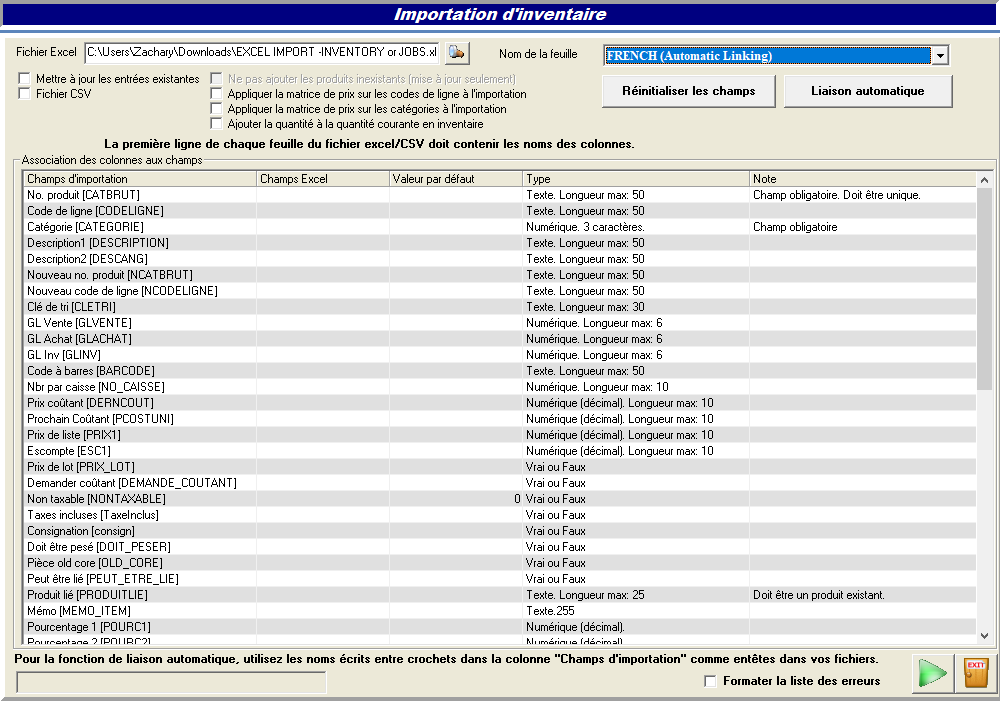Click the 'Champs Excel' column header
This screenshot has height=701, width=1000.
(323, 179)
